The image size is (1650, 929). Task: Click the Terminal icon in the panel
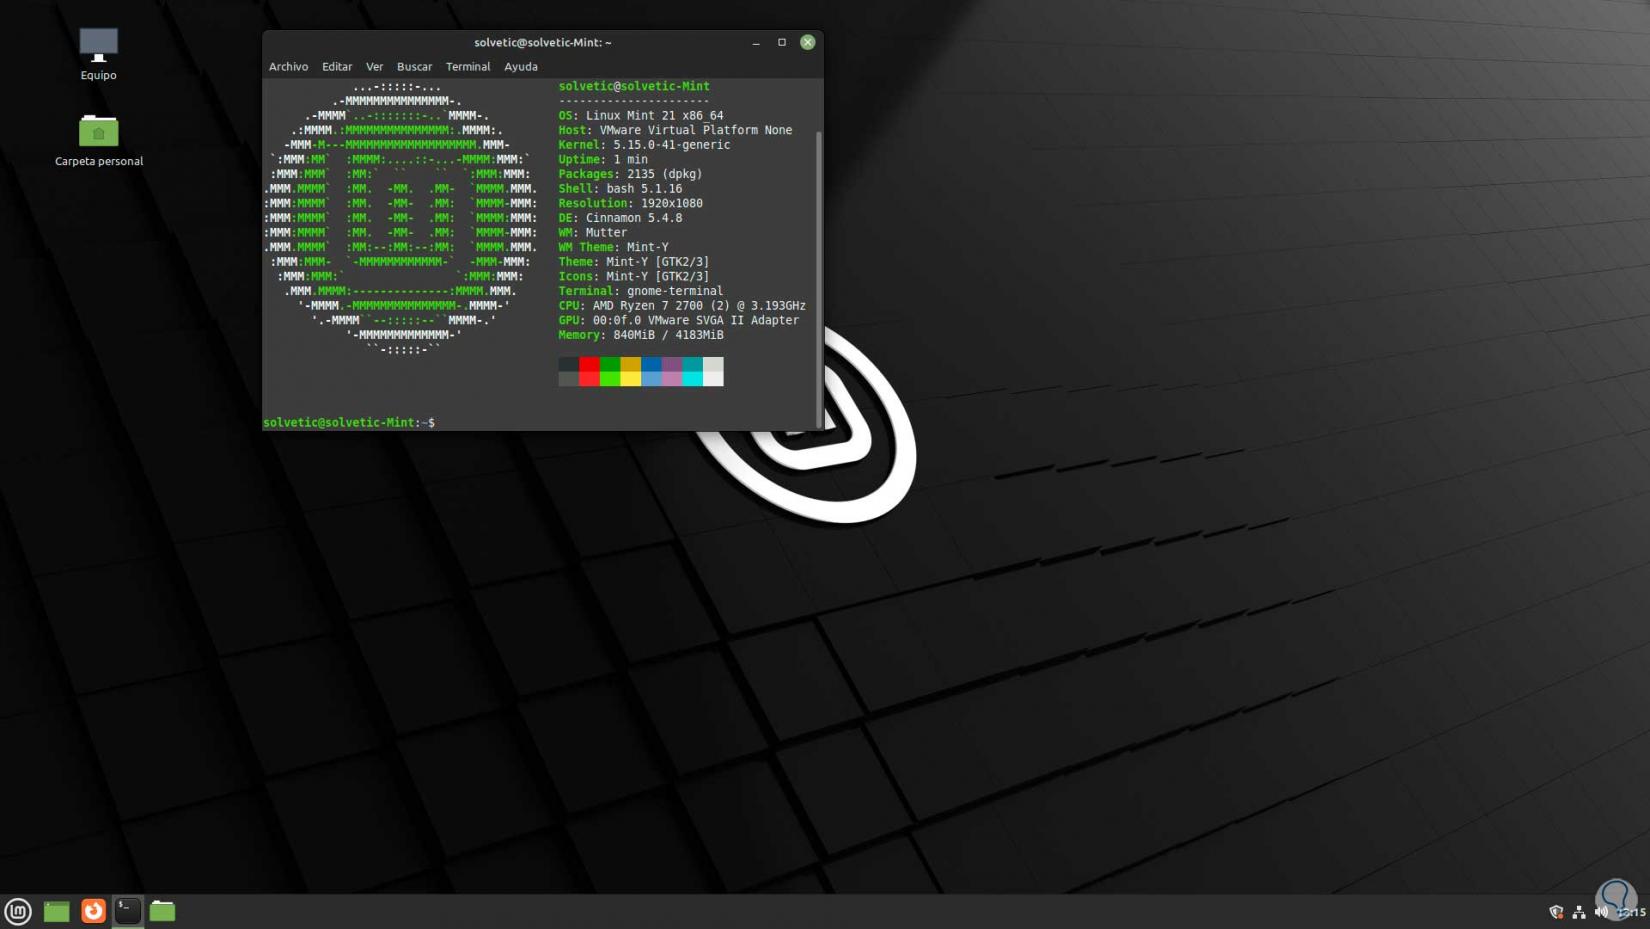[127, 910]
